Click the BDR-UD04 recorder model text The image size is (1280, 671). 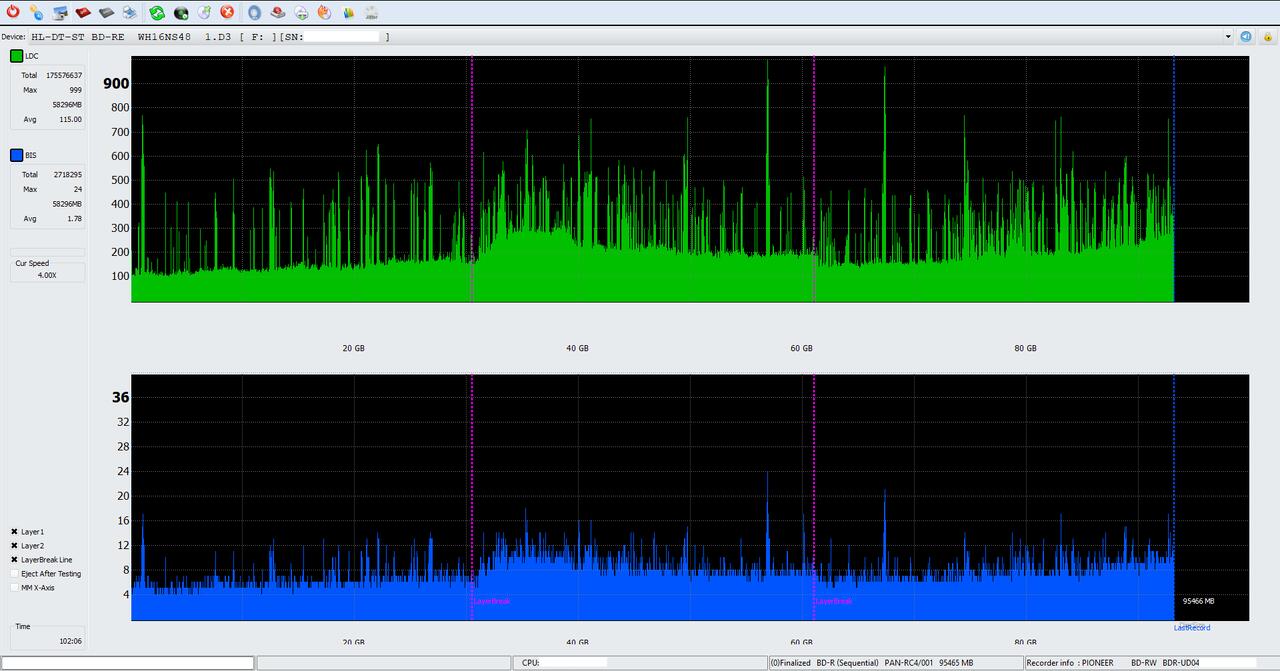[x=1181, y=663]
